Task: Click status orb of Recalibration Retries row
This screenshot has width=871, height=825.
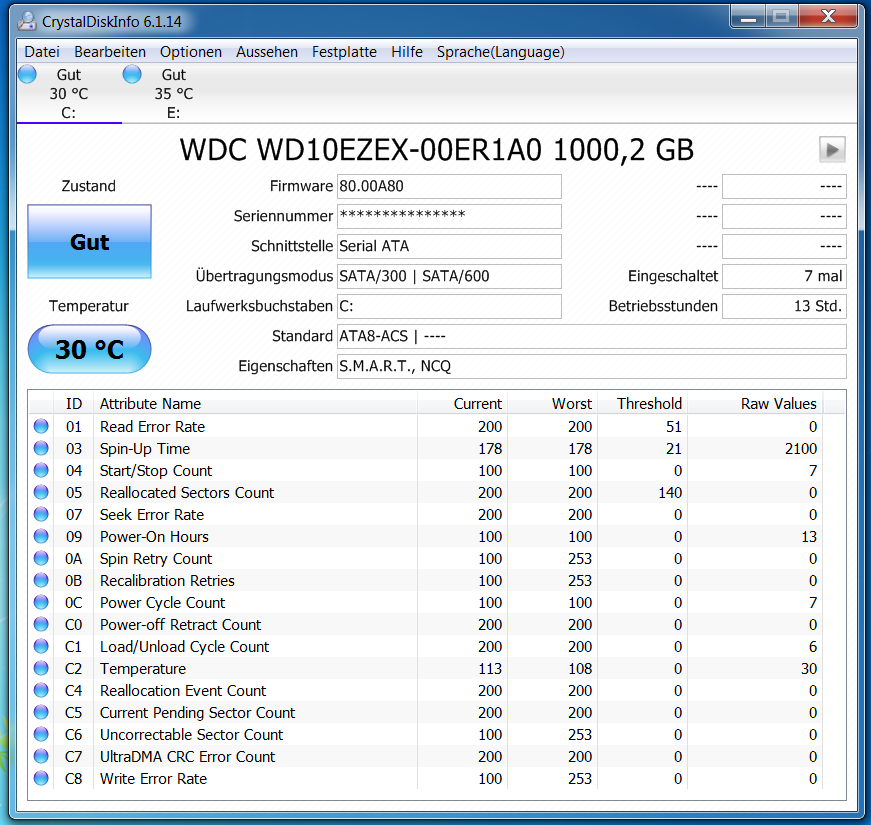Action: click(41, 580)
